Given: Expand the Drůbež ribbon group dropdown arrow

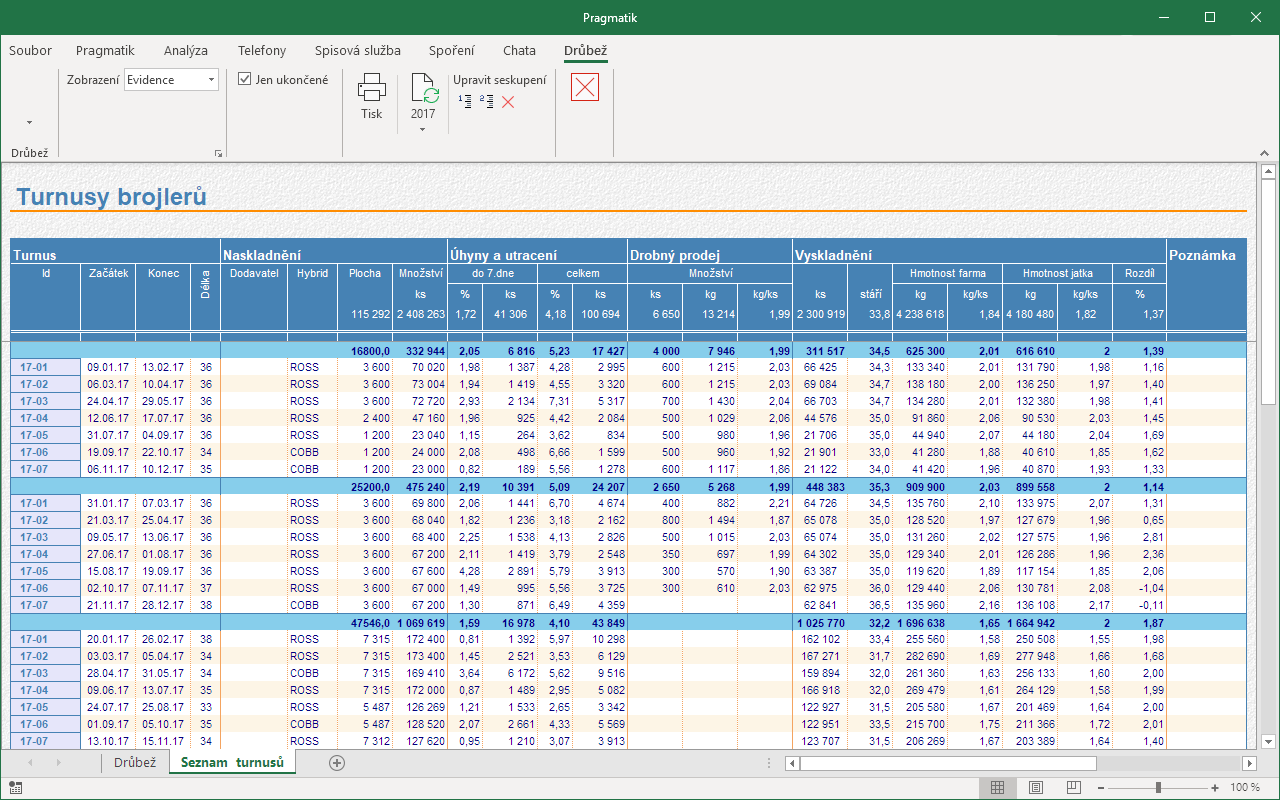Looking at the screenshot, I should pyautogui.click(x=29, y=123).
